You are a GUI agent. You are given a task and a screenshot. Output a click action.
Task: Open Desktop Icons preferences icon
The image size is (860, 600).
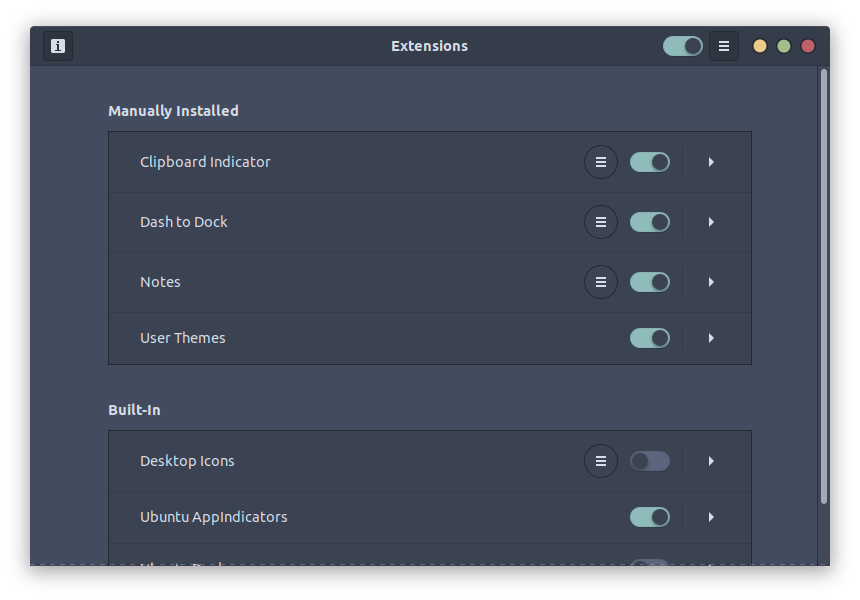tap(601, 461)
